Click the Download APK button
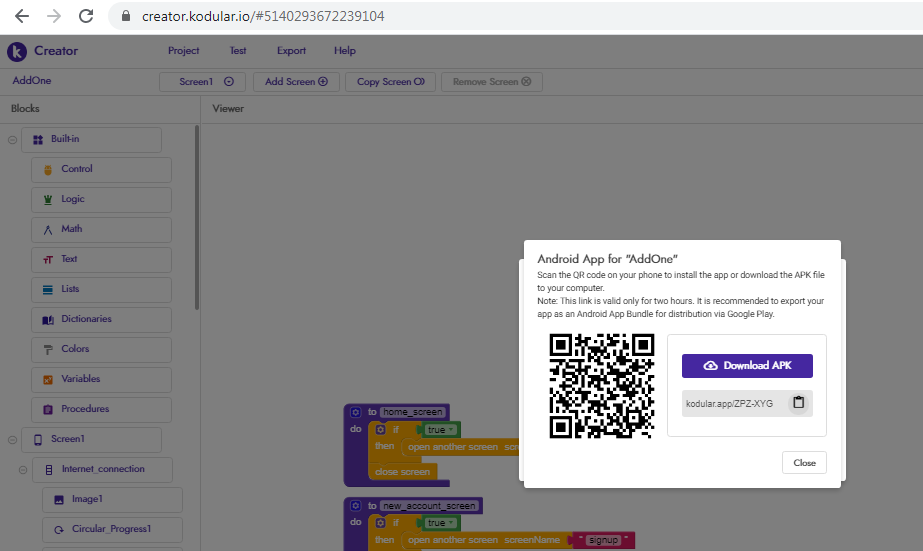Screen dimensions: 923x551 (x=747, y=366)
